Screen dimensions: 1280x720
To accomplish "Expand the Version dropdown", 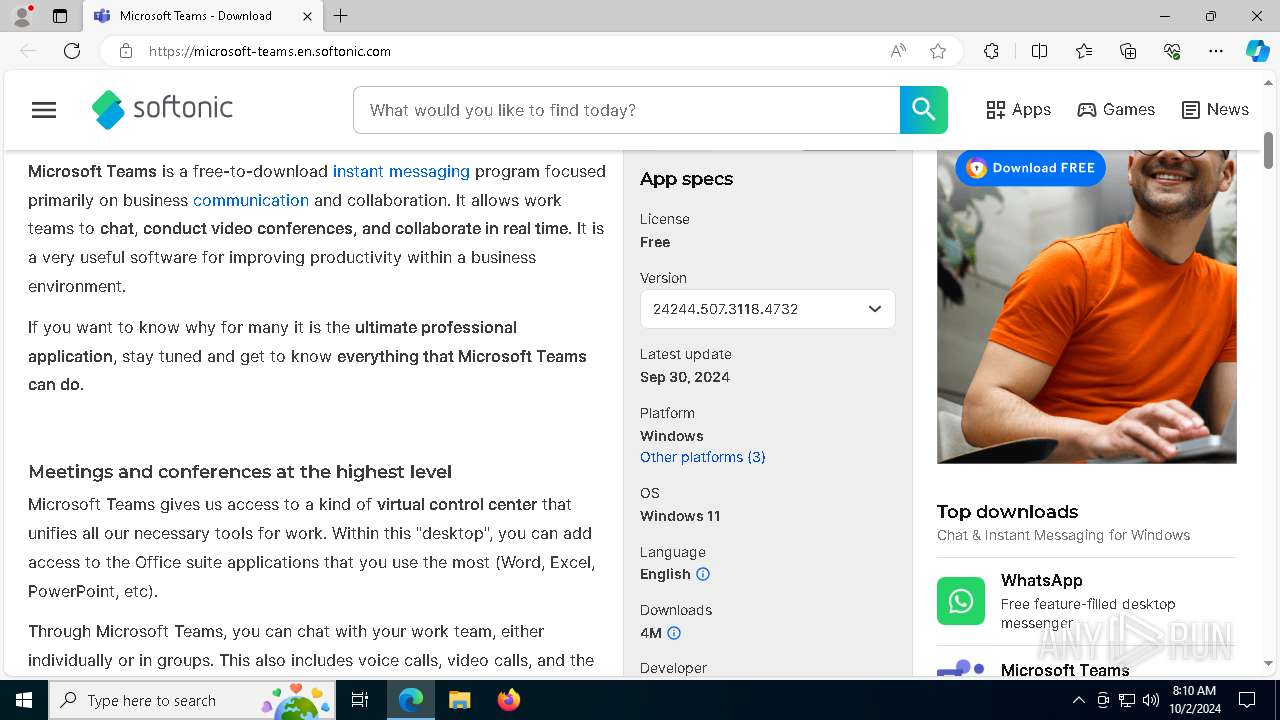I will [x=768, y=309].
